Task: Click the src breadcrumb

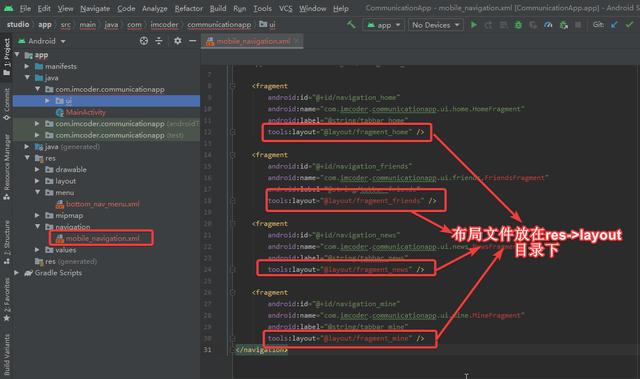Action: click(x=65, y=24)
